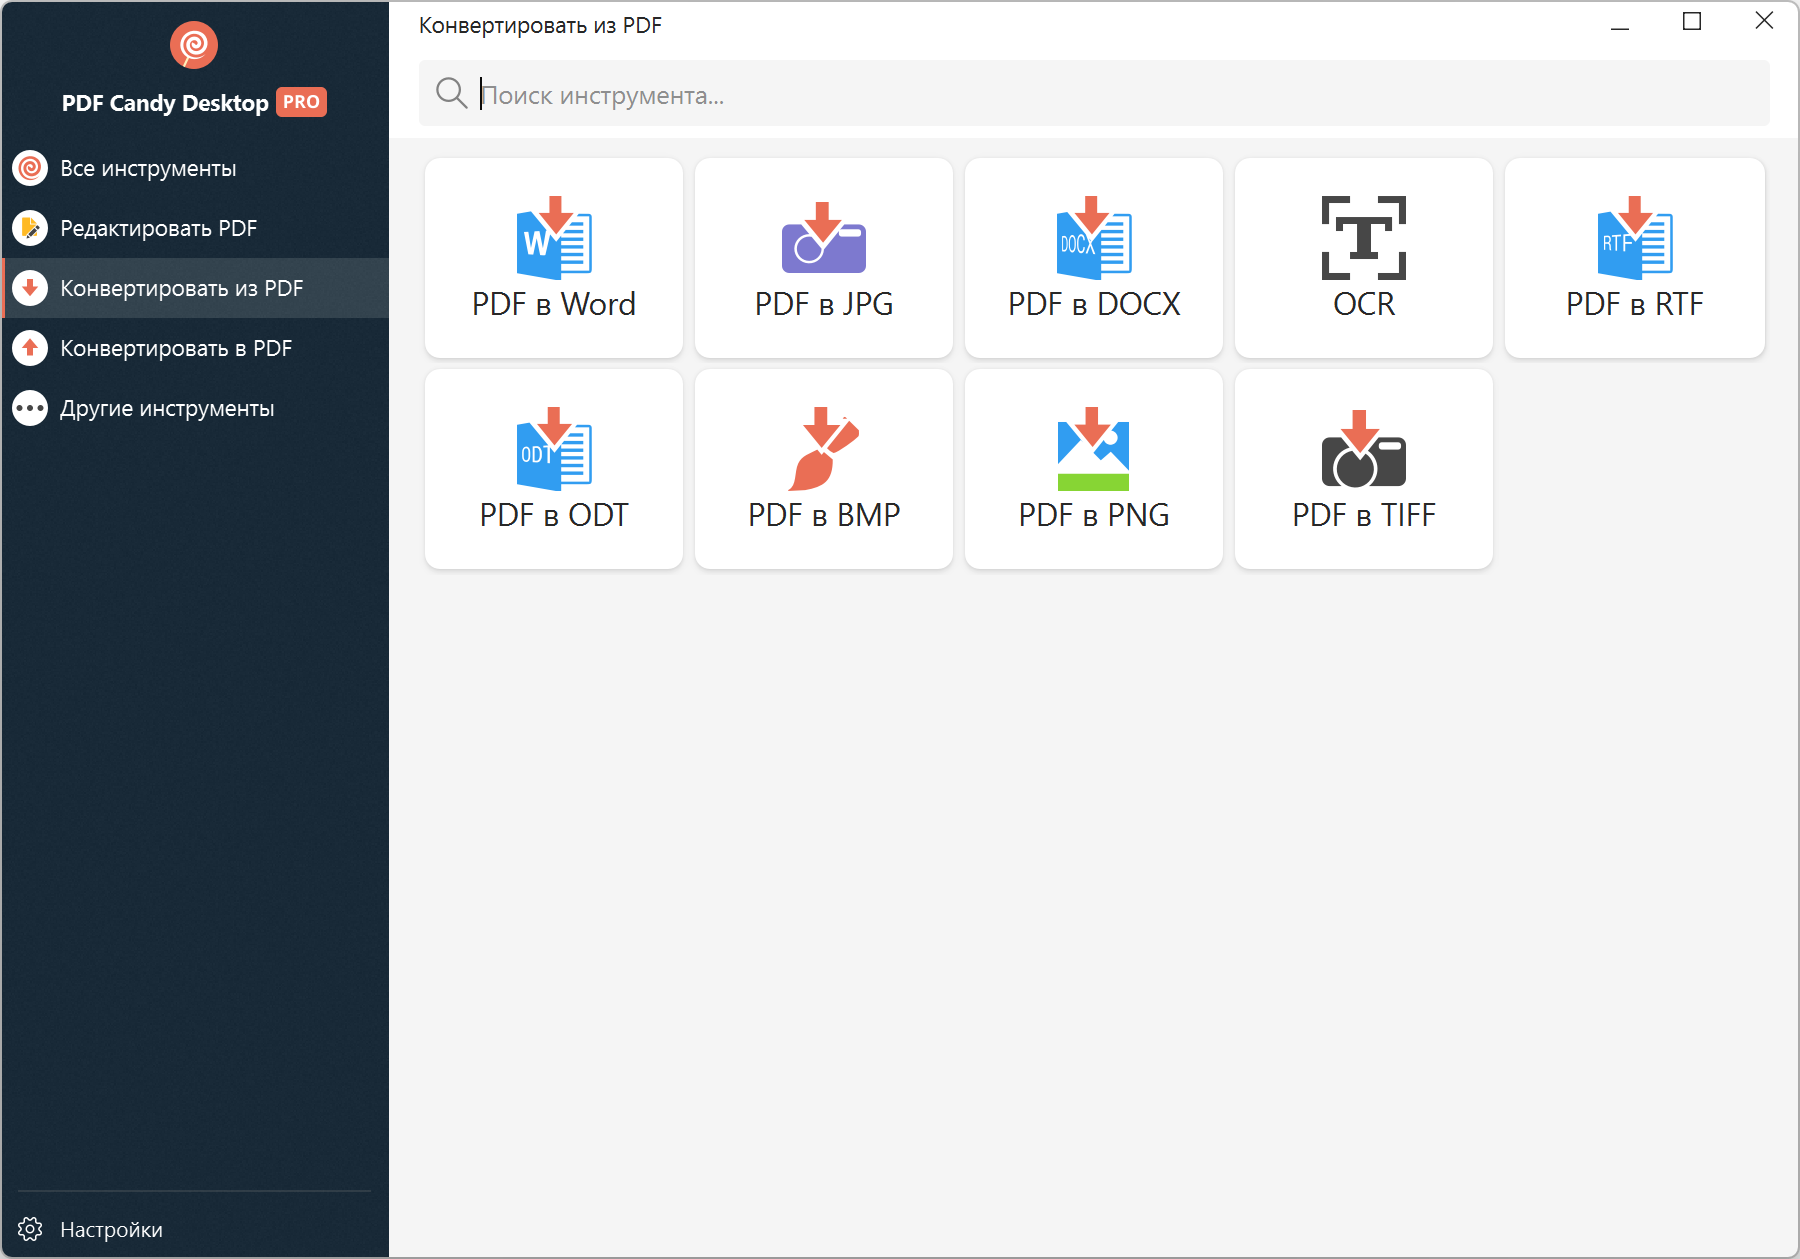Select the OCR text recognition tool
Screen dimensions: 1800x1259
1364,258
